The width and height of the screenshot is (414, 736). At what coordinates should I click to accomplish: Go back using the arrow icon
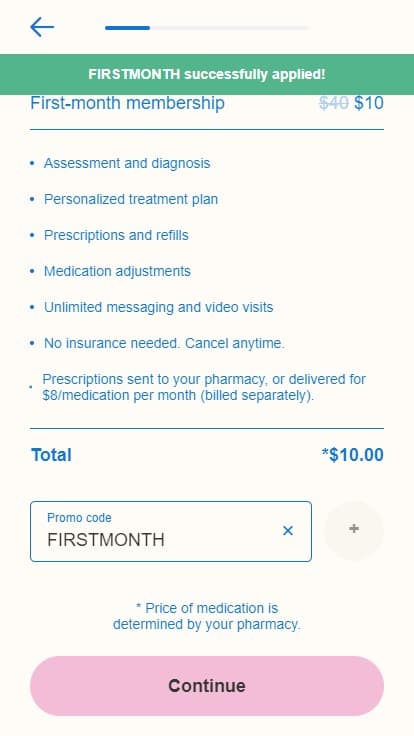(x=42, y=27)
